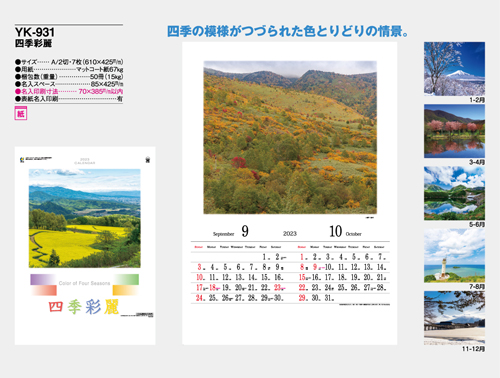Open the 1-2月 snowy Mt. Fuji thumbnail
The image size is (500, 378).
point(454,69)
